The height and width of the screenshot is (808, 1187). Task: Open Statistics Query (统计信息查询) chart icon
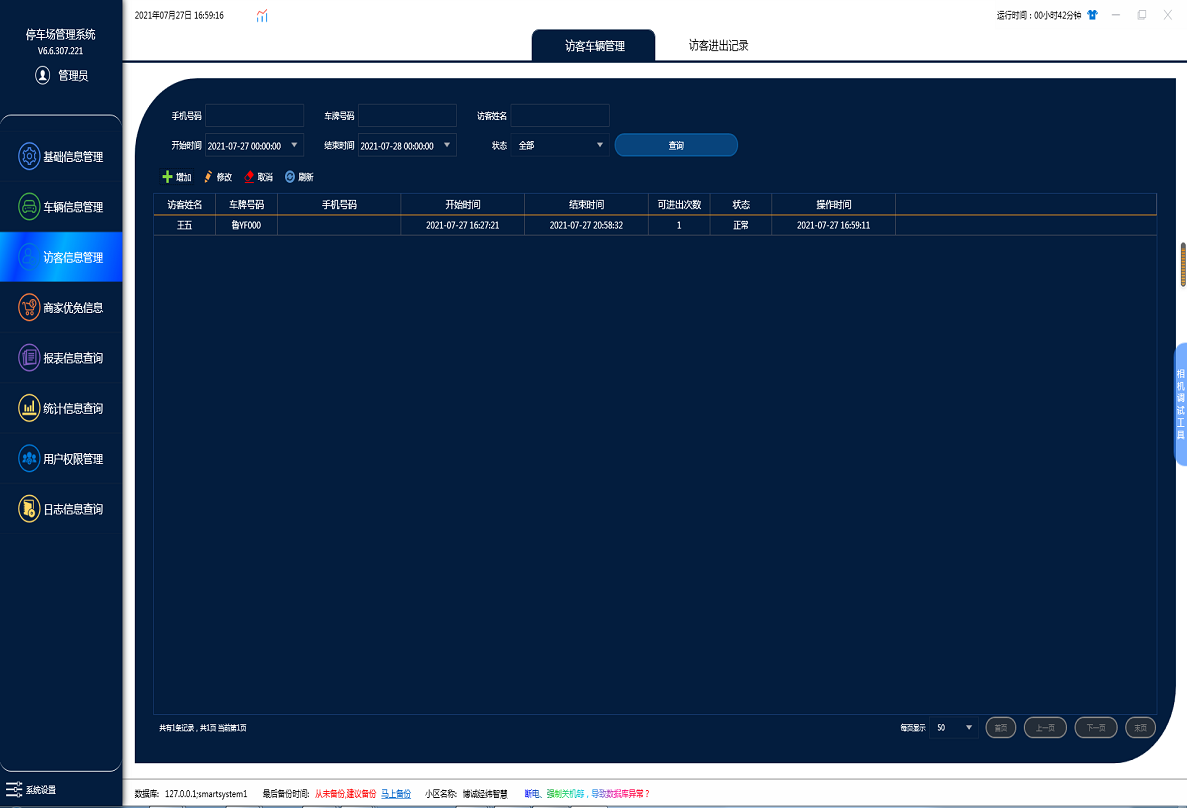pos(29,408)
